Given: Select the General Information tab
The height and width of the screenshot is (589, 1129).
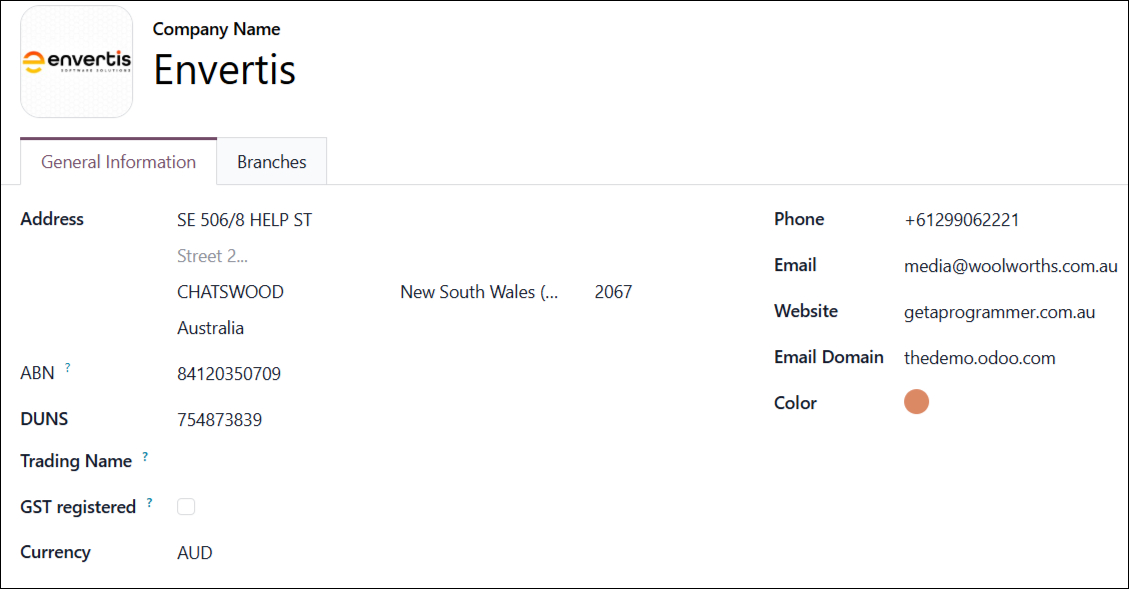Looking at the screenshot, I should coord(118,162).
